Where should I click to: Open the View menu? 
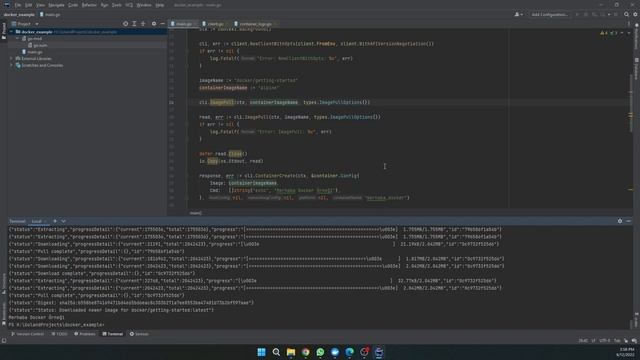point(40,5)
